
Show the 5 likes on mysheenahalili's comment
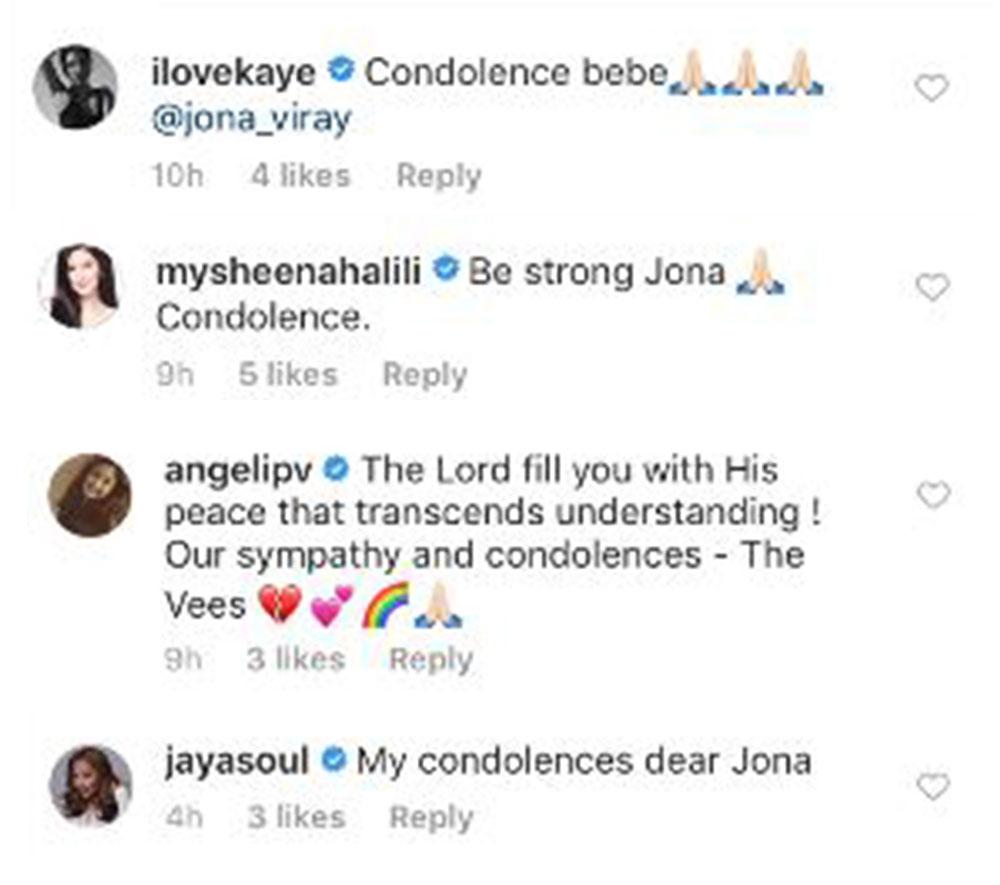[288, 375]
